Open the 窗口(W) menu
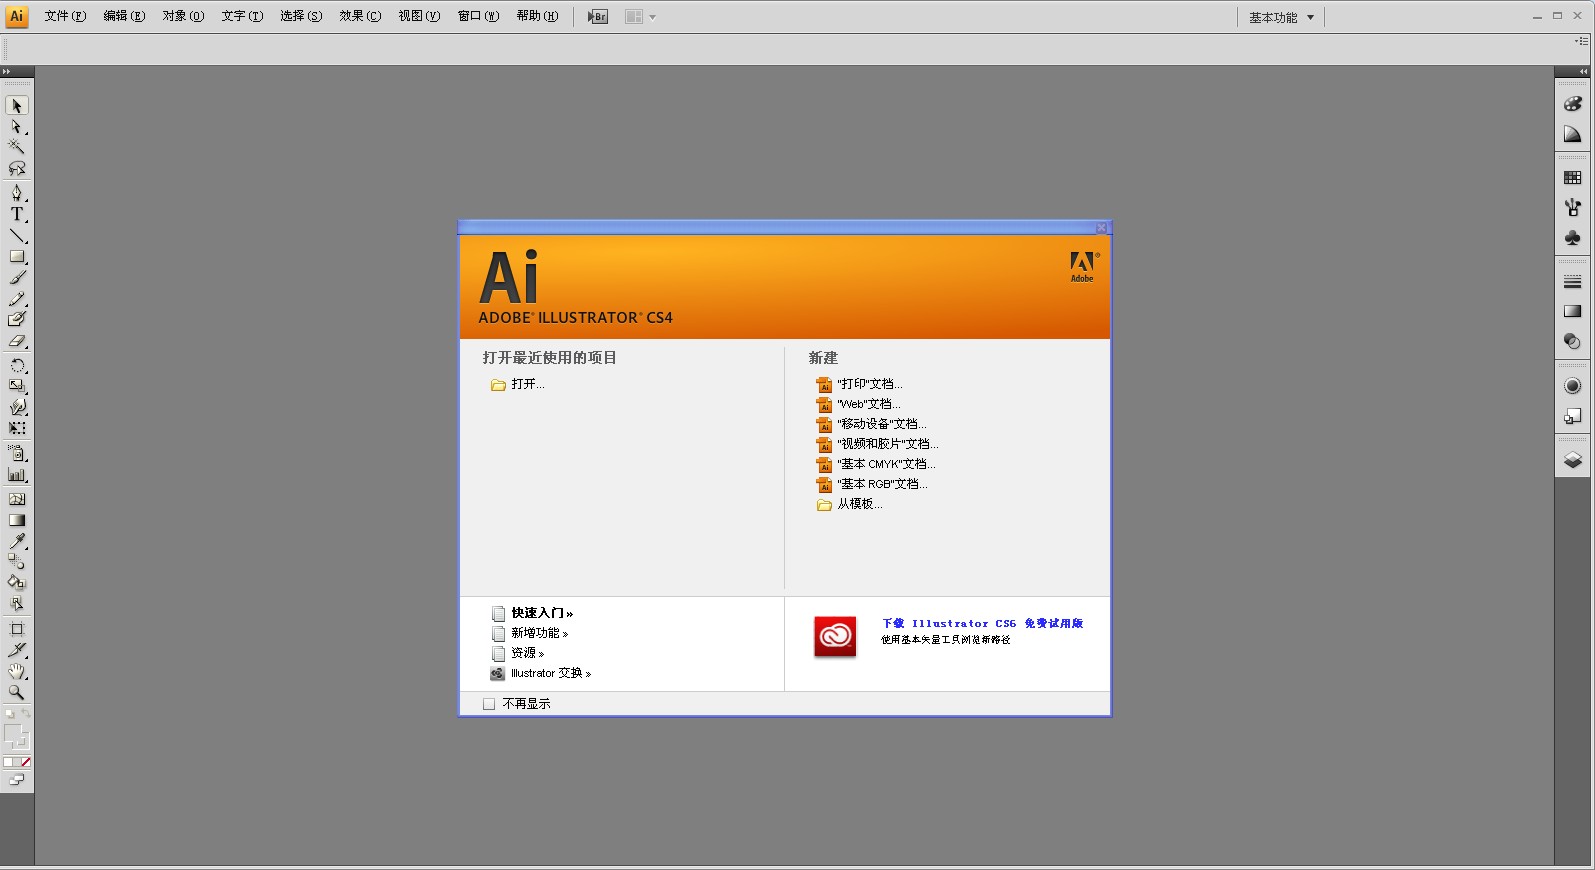Screen dimensions: 1595x870 pos(478,16)
